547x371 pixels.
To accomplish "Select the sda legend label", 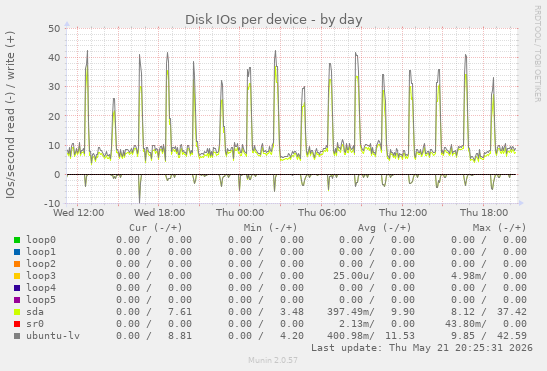I will [35, 312].
